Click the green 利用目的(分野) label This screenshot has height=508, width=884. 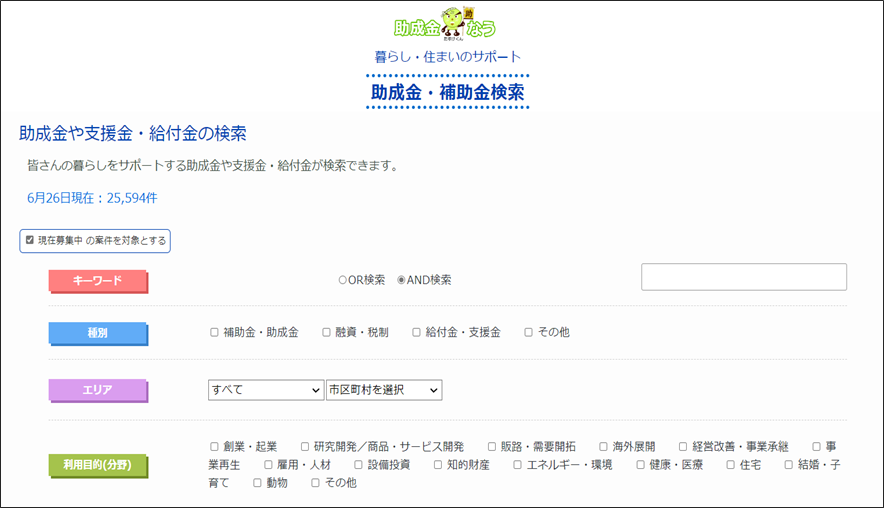(98, 464)
